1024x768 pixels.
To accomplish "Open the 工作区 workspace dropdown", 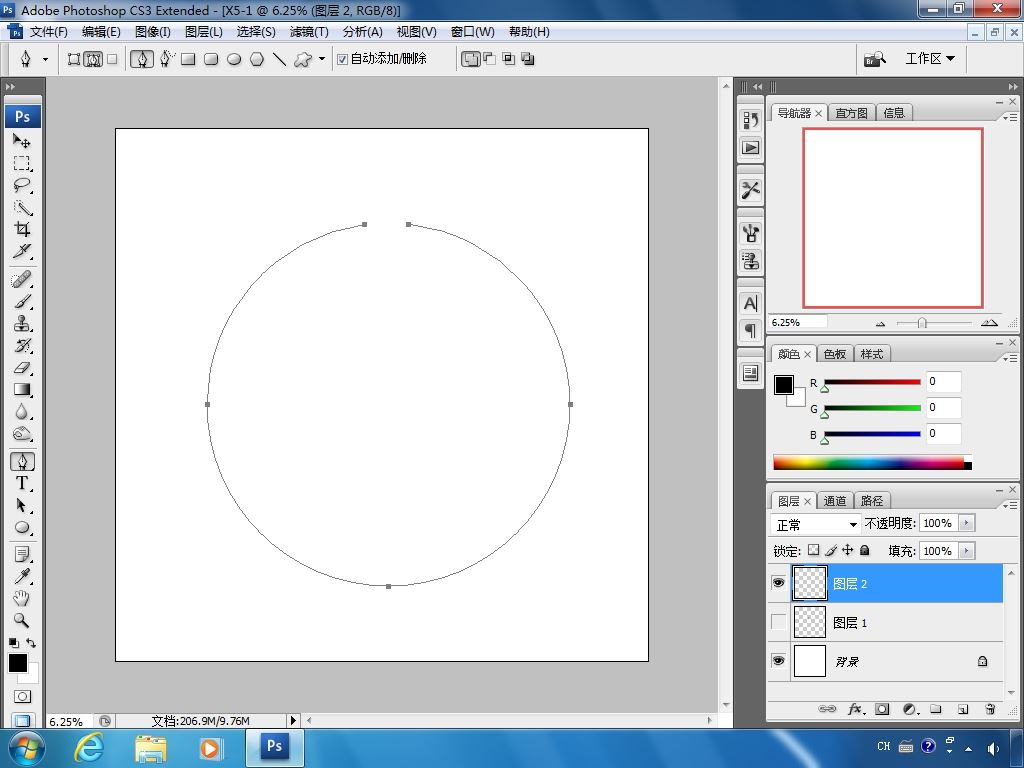I will (x=929, y=59).
